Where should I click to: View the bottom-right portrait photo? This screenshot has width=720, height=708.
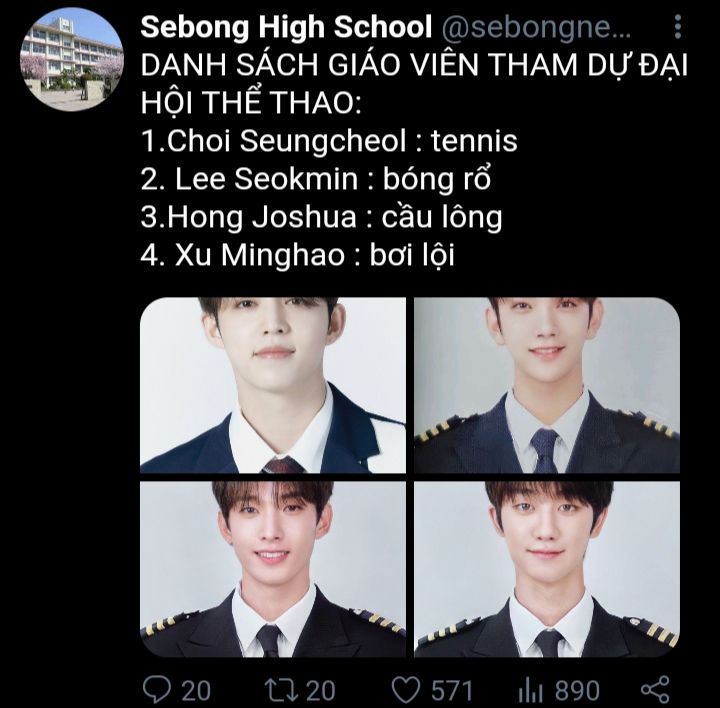tap(547, 569)
